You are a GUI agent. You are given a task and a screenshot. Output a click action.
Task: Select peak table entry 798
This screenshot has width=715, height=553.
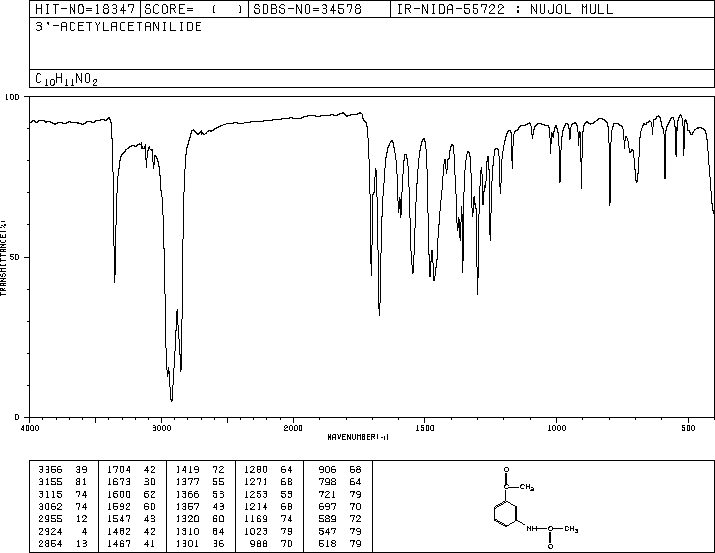pos(340,482)
